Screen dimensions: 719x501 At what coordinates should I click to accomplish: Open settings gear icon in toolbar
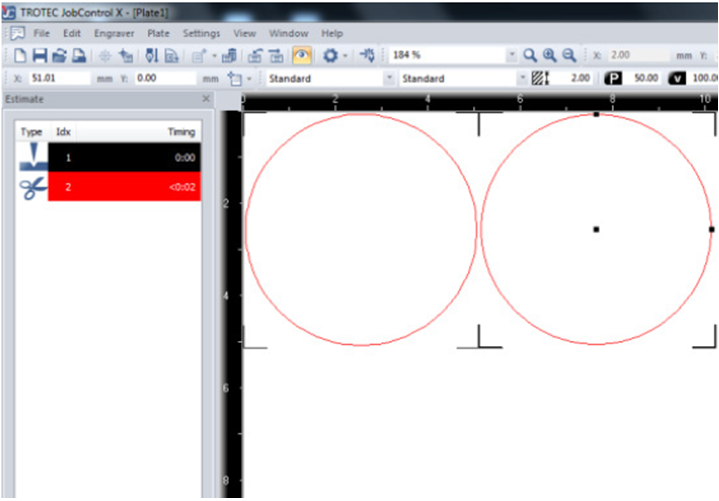click(329, 56)
